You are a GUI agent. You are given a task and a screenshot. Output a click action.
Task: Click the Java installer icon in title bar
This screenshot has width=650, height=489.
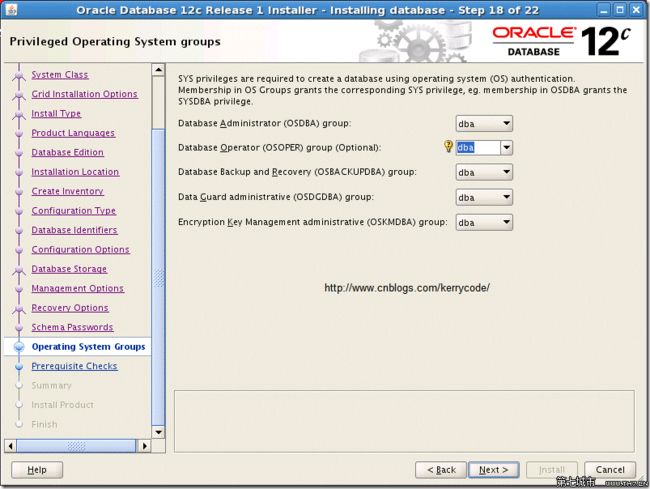pyautogui.click(x=12, y=10)
